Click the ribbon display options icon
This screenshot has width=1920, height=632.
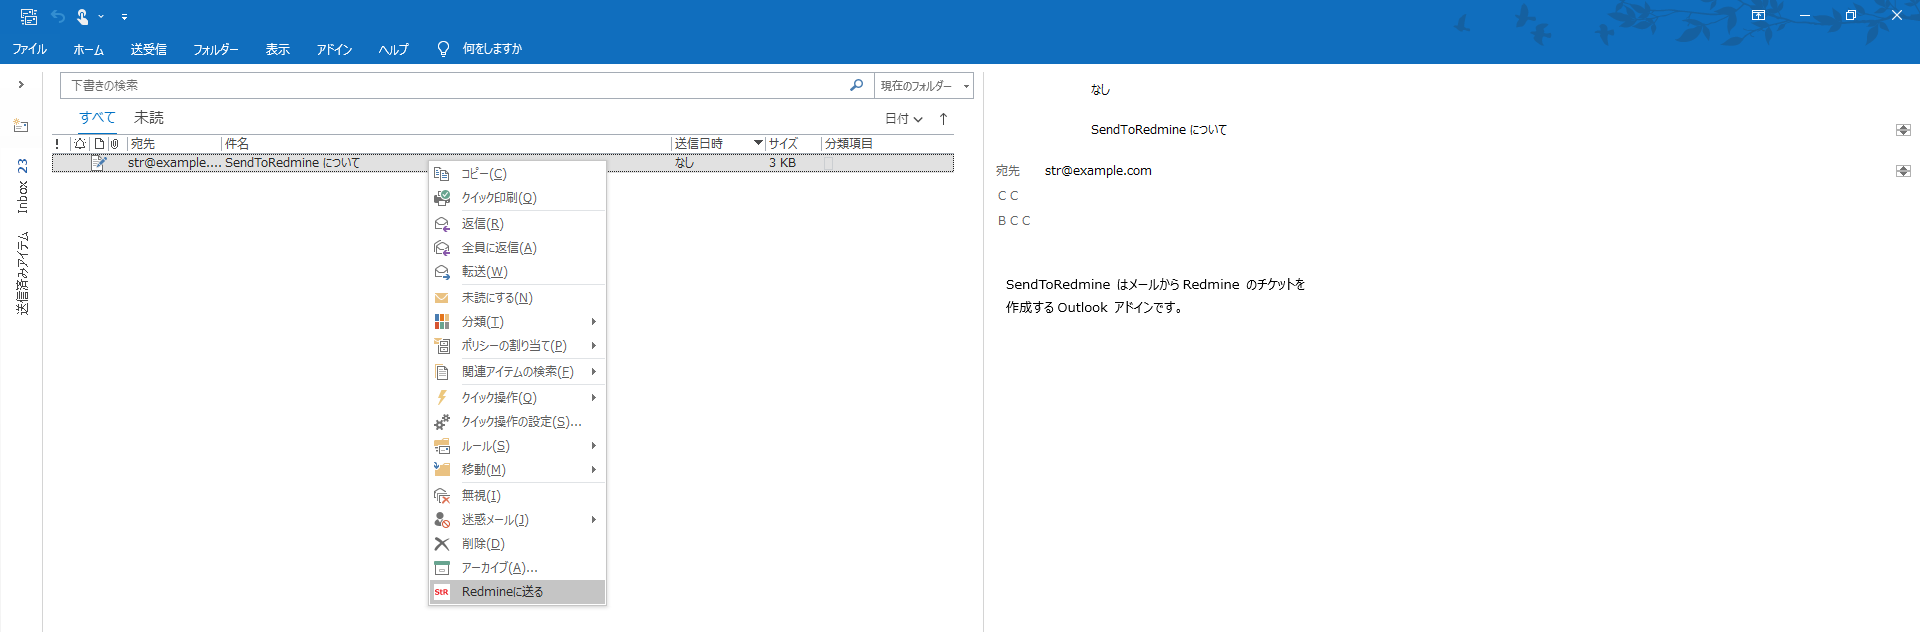click(x=1758, y=15)
